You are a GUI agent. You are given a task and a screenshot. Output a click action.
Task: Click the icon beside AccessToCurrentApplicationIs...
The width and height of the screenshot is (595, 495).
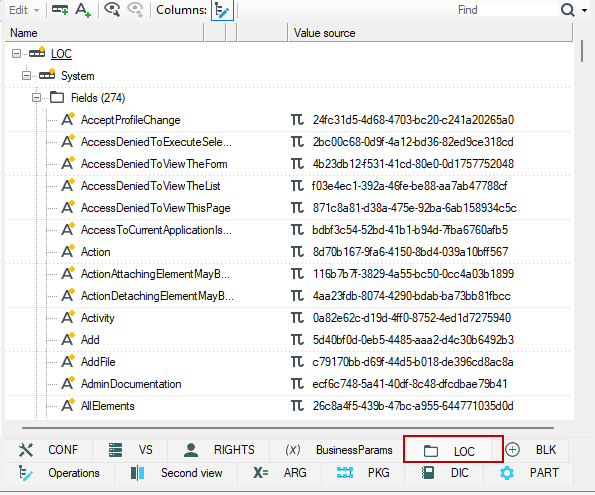[68, 229]
